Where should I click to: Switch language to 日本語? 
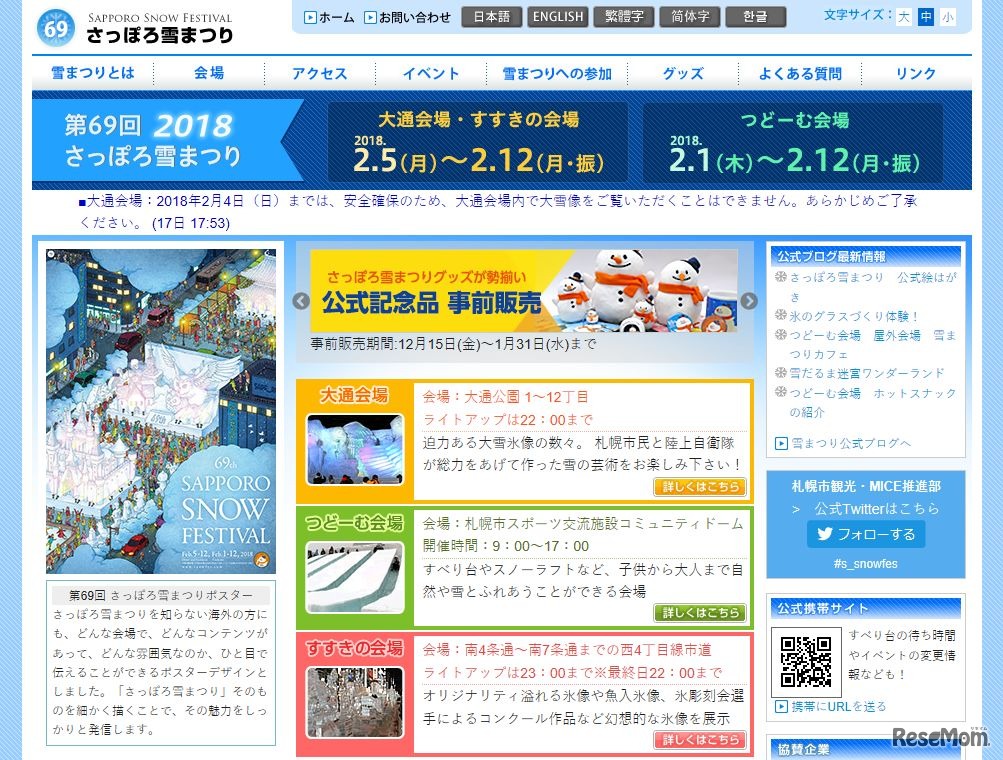491,17
